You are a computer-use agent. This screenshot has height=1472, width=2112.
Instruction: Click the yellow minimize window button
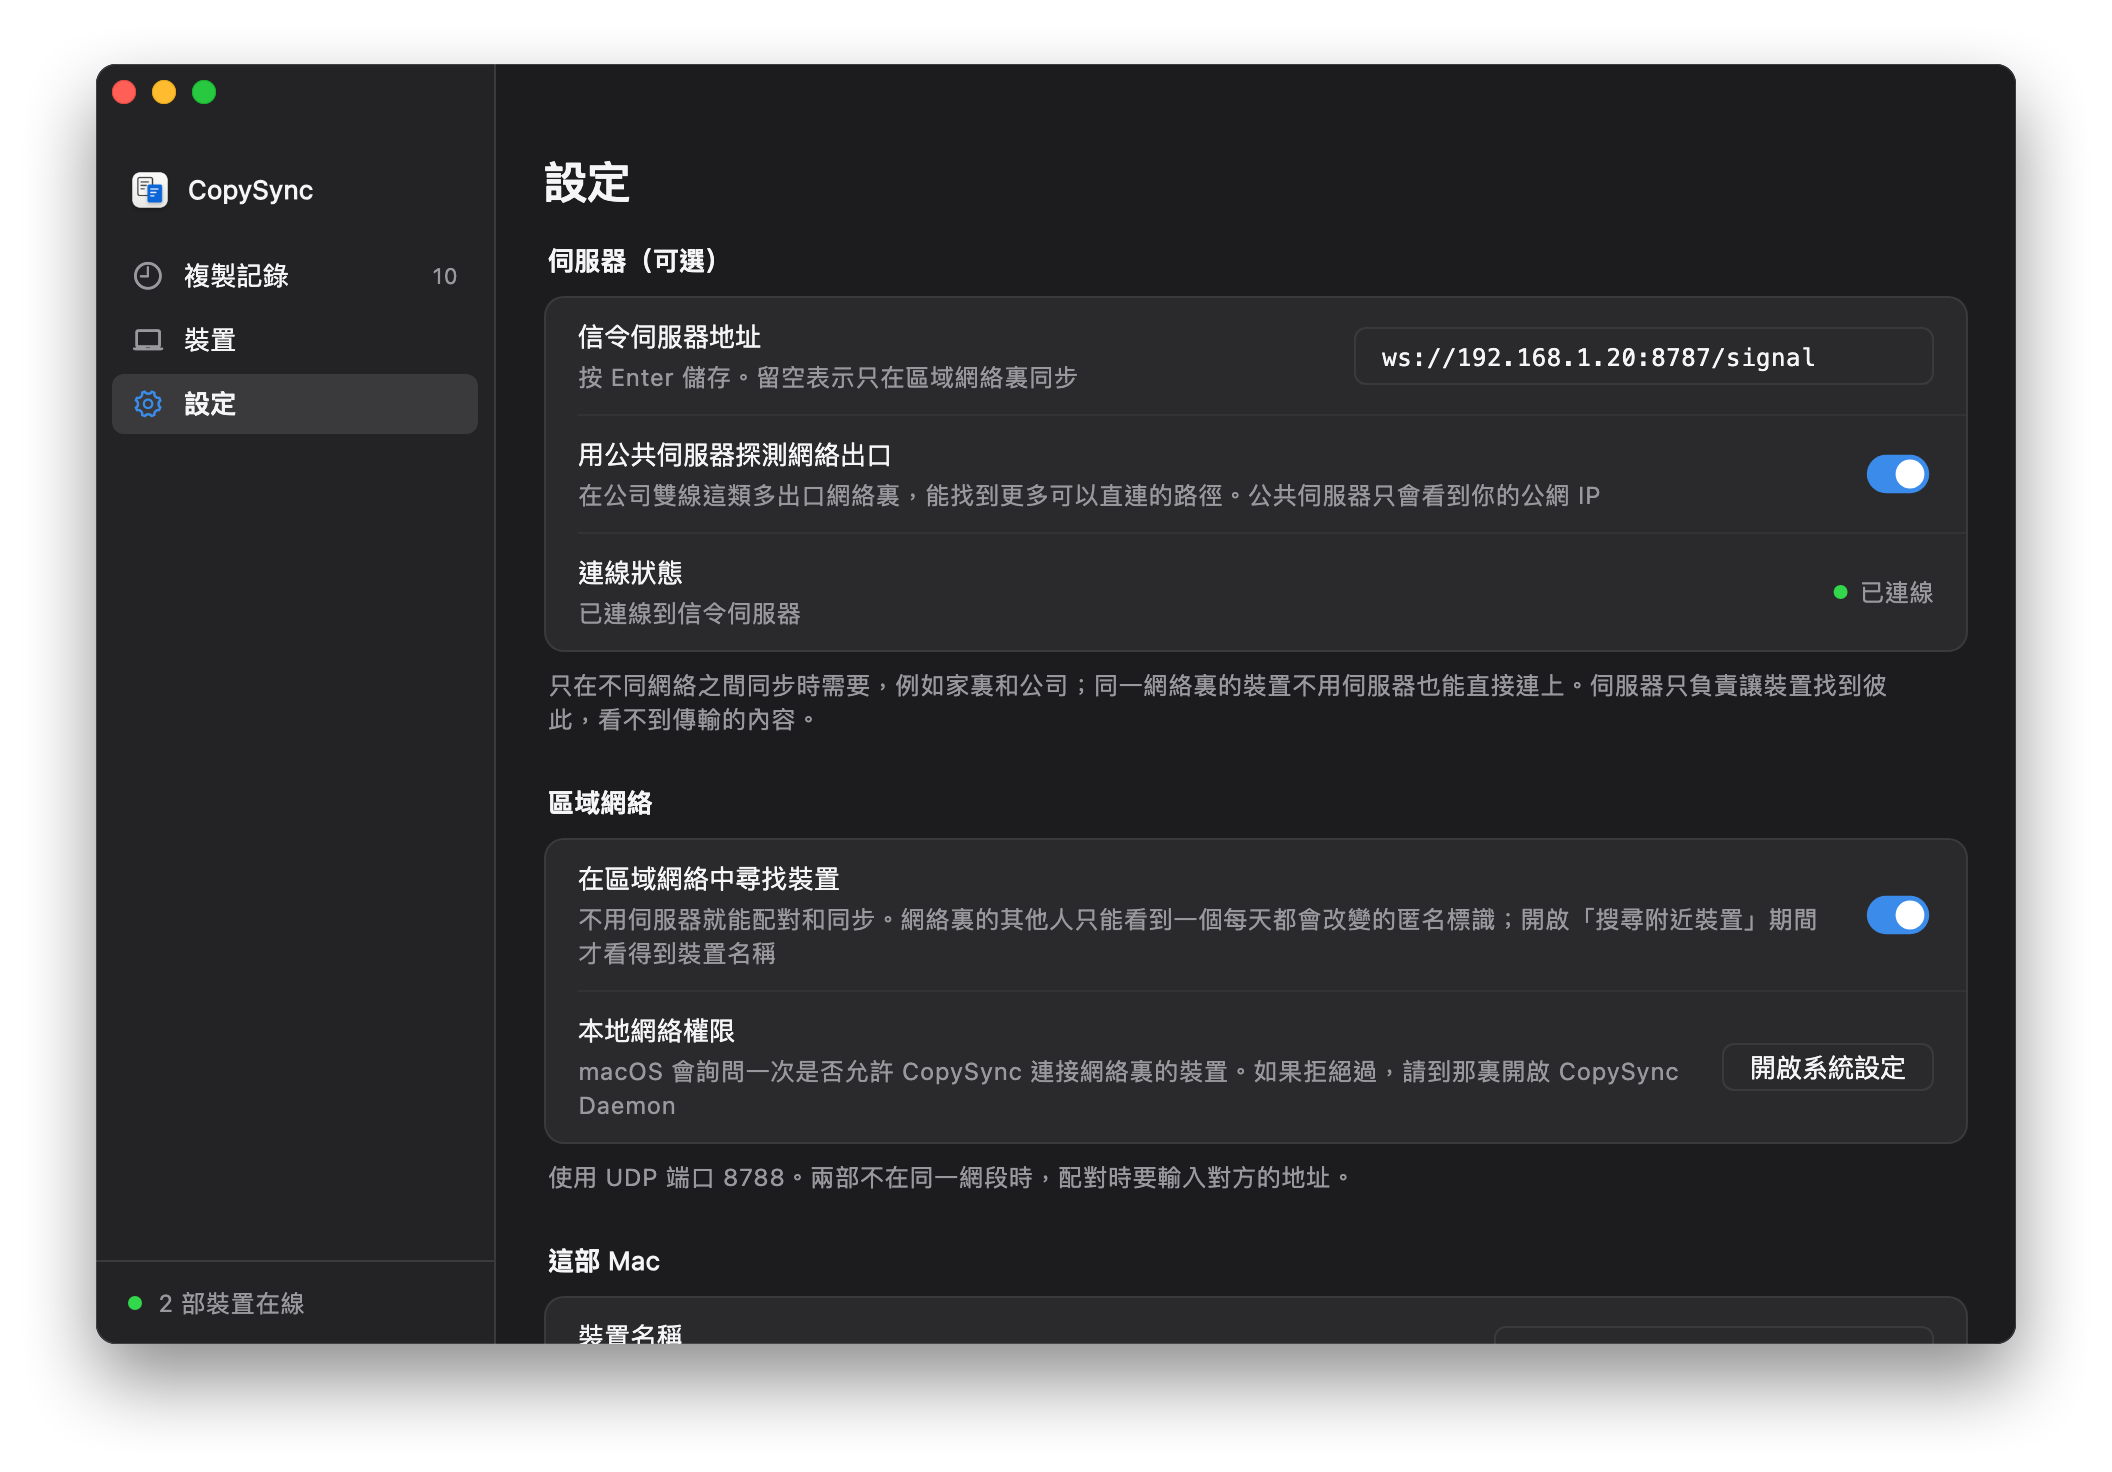coord(164,92)
